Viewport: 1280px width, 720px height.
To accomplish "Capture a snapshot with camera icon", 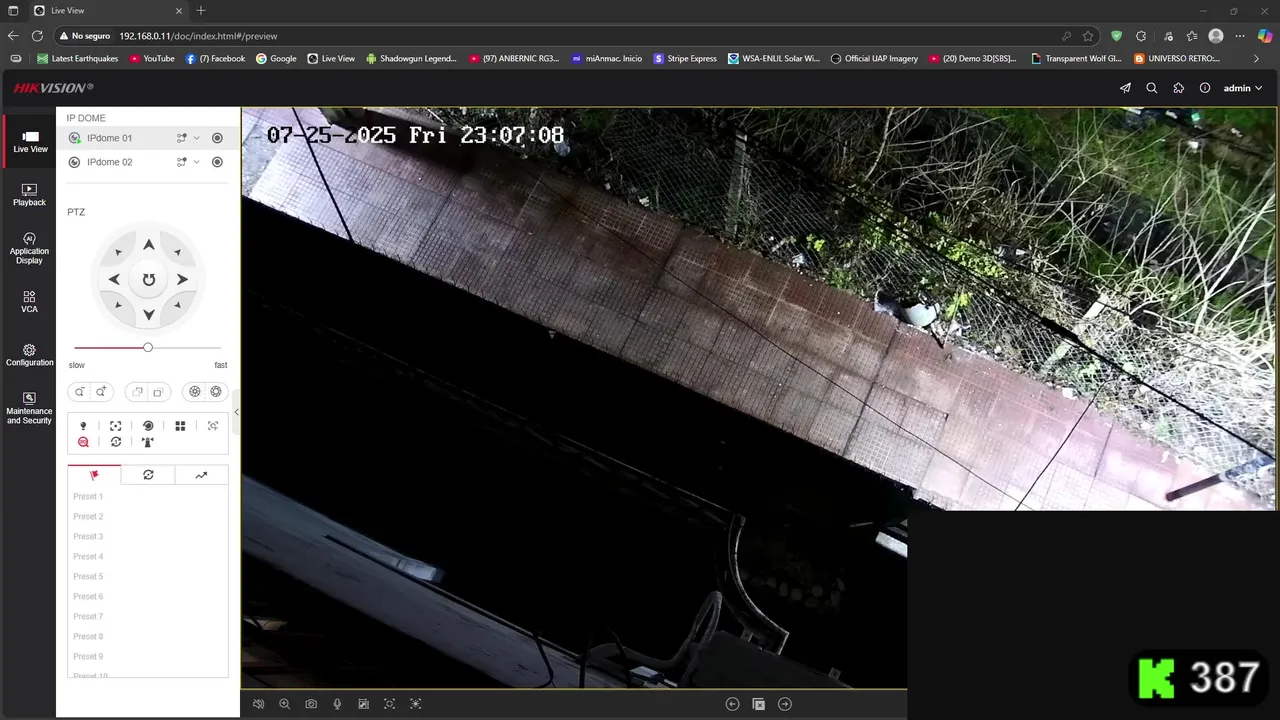I will [x=311, y=704].
